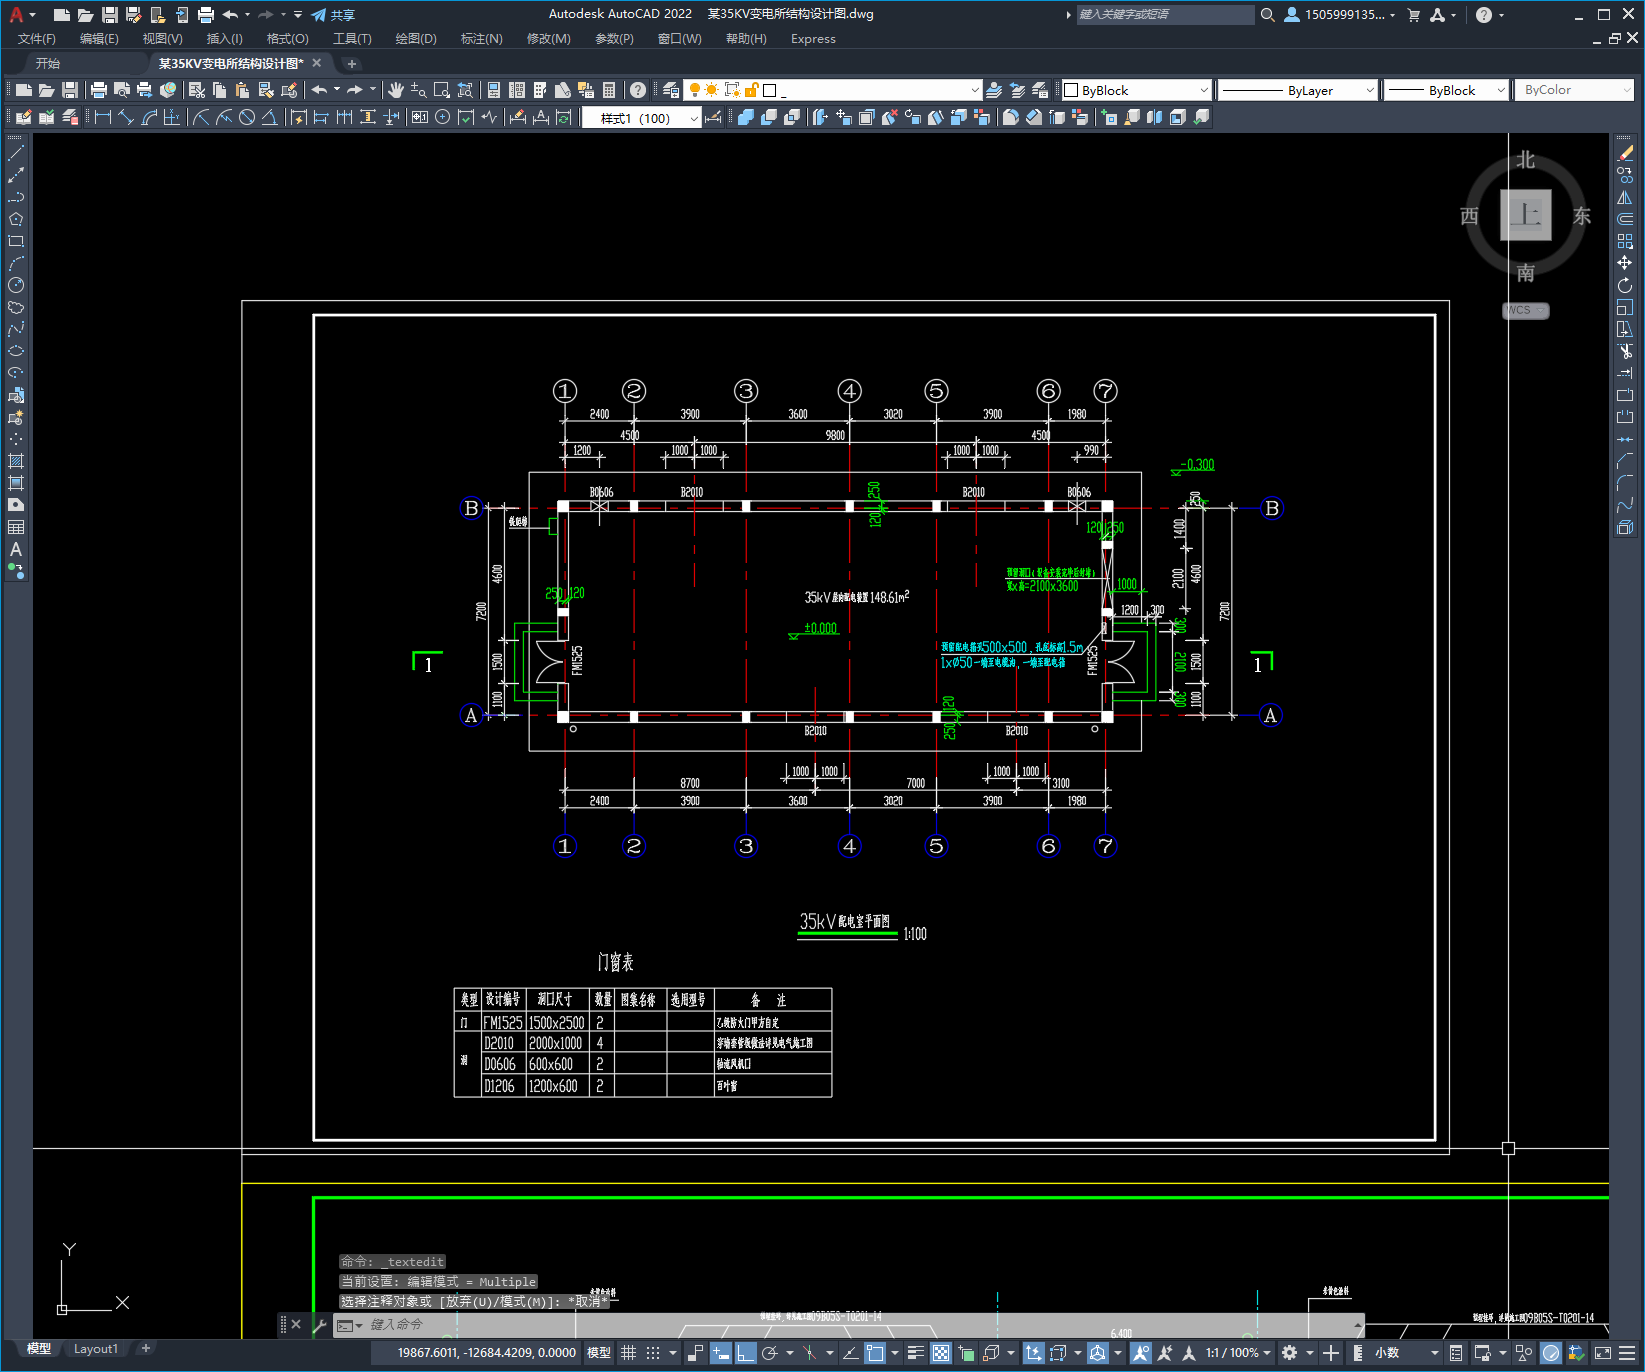Open the Properties palette icon
Viewport: 1645px width, 1372px height.
[493, 90]
